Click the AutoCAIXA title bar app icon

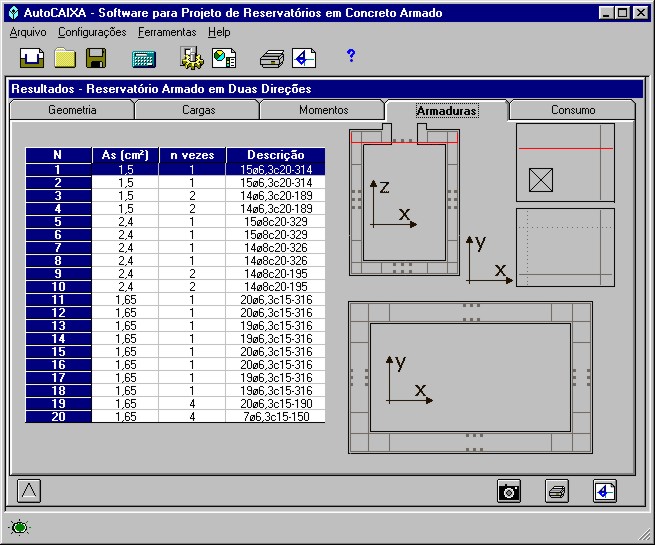pyautogui.click(x=14, y=13)
